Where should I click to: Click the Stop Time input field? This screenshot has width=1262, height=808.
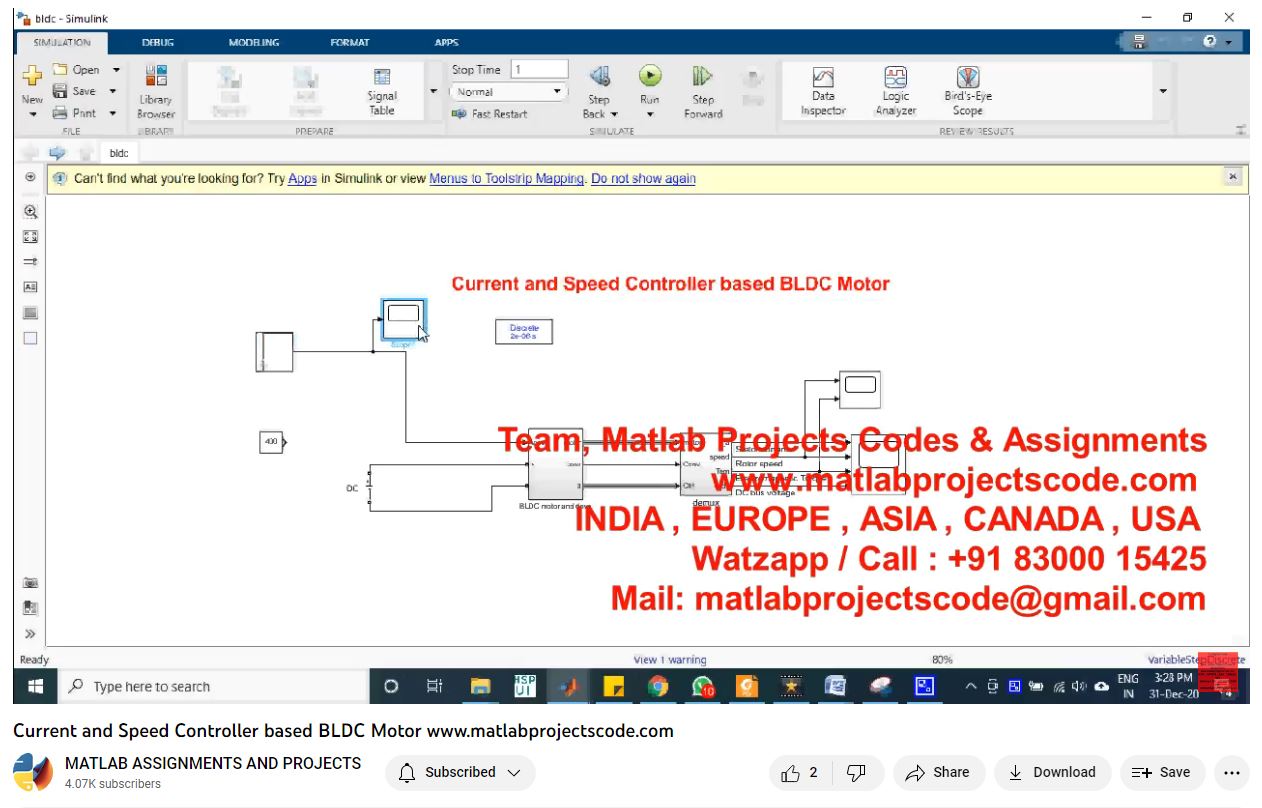(539, 70)
